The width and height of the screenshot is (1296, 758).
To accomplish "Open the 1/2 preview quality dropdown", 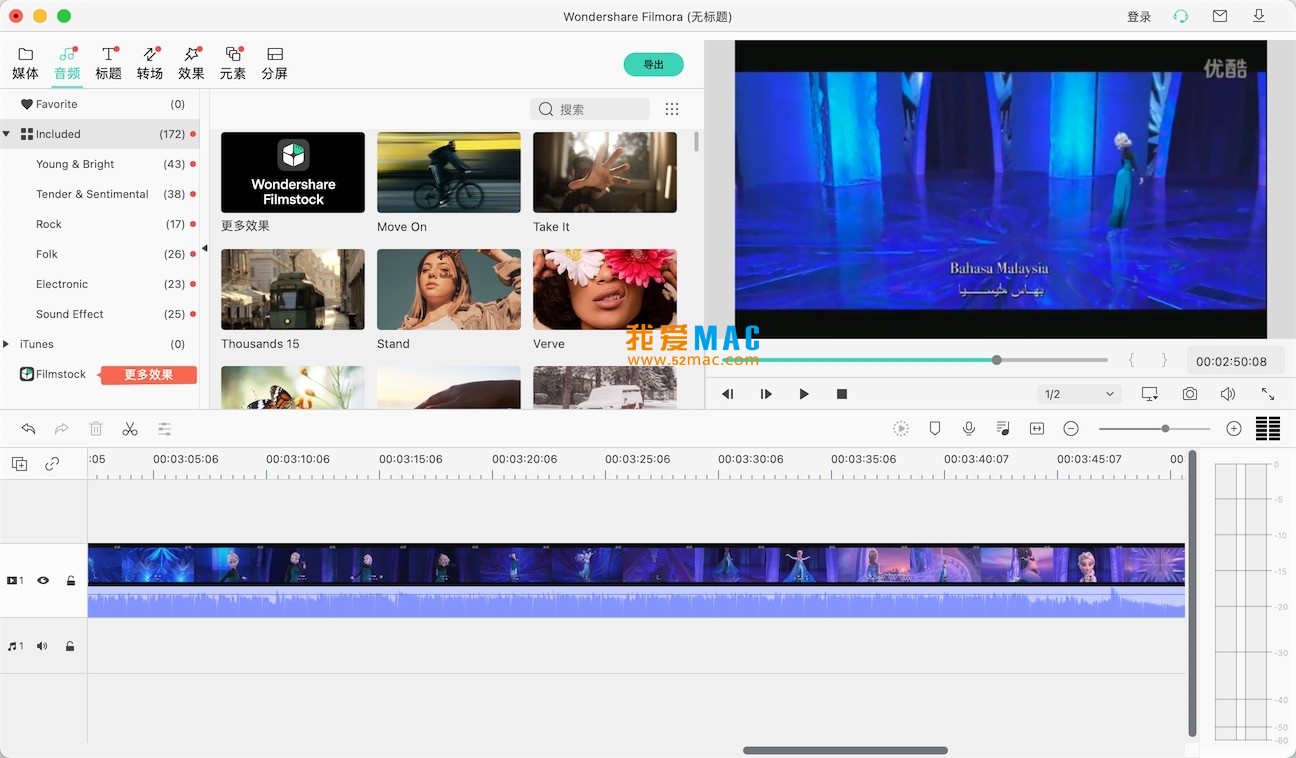I will pyautogui.click(x=1079, y=394).
